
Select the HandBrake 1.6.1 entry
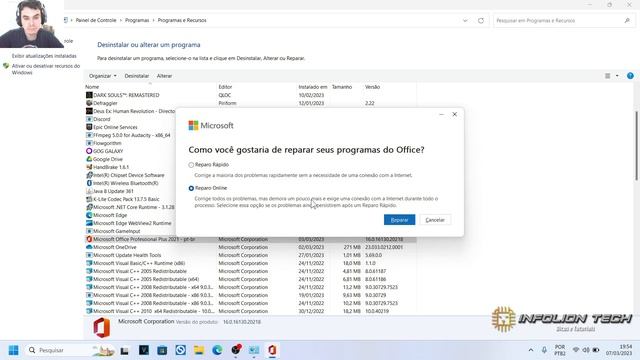(111, 167)
